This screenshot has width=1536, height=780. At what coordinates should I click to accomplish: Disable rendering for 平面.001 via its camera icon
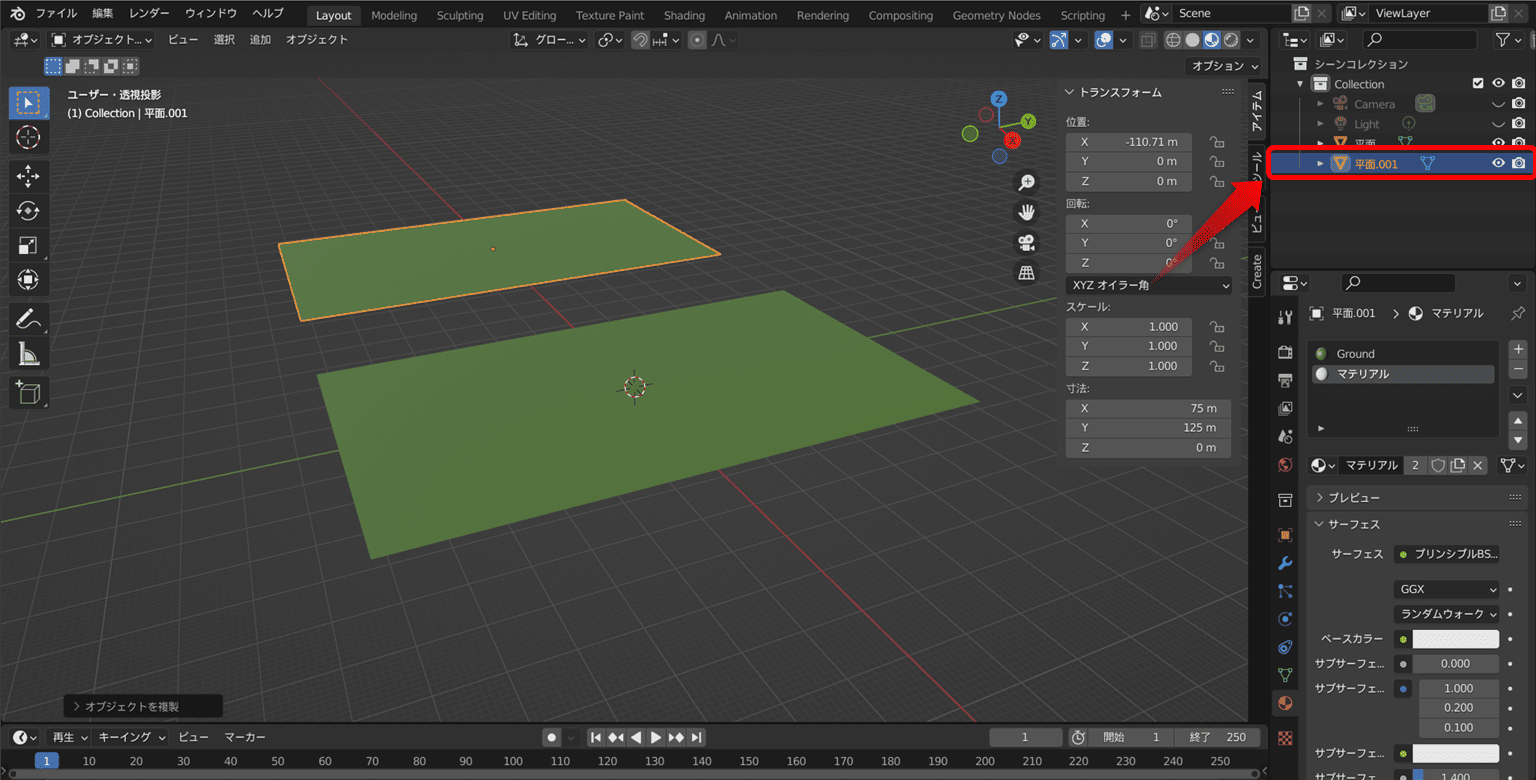1518,163
